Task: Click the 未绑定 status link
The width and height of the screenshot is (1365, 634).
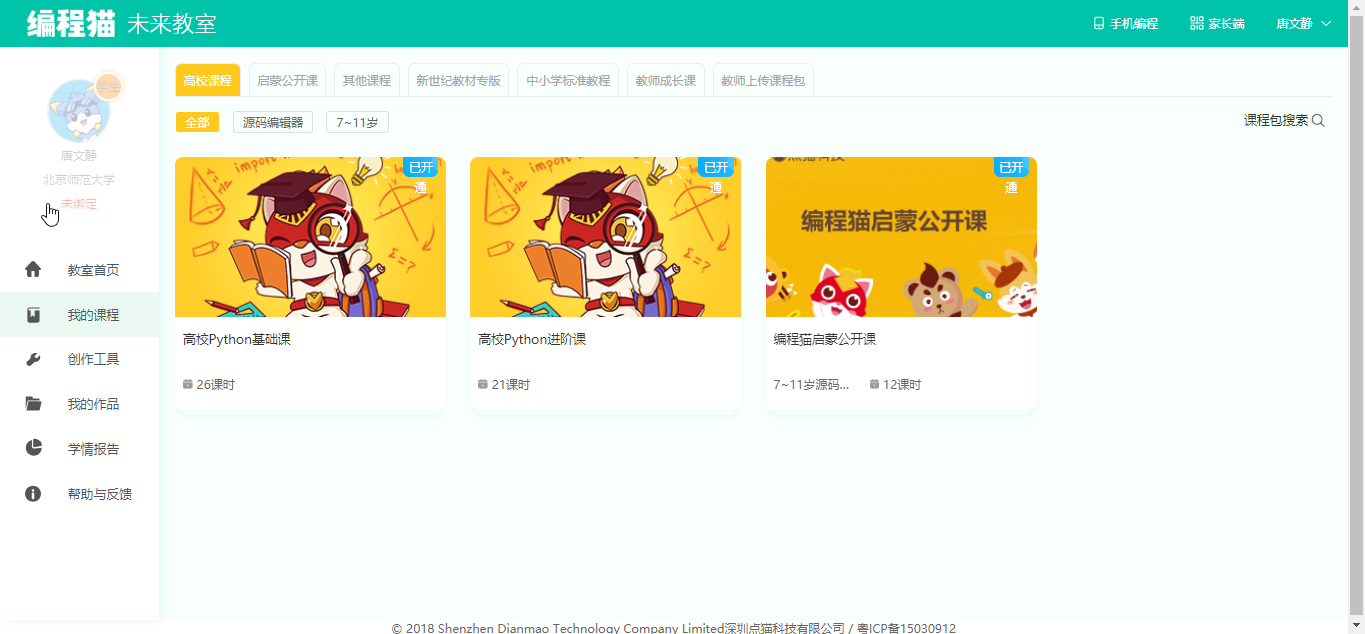Action: click(79, 204)
